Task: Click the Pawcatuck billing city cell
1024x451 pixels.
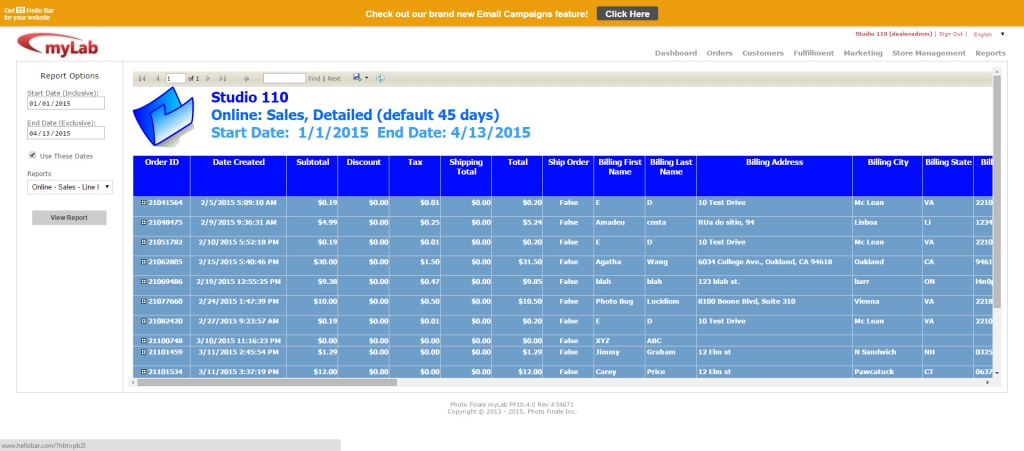Action: point(888,372)
